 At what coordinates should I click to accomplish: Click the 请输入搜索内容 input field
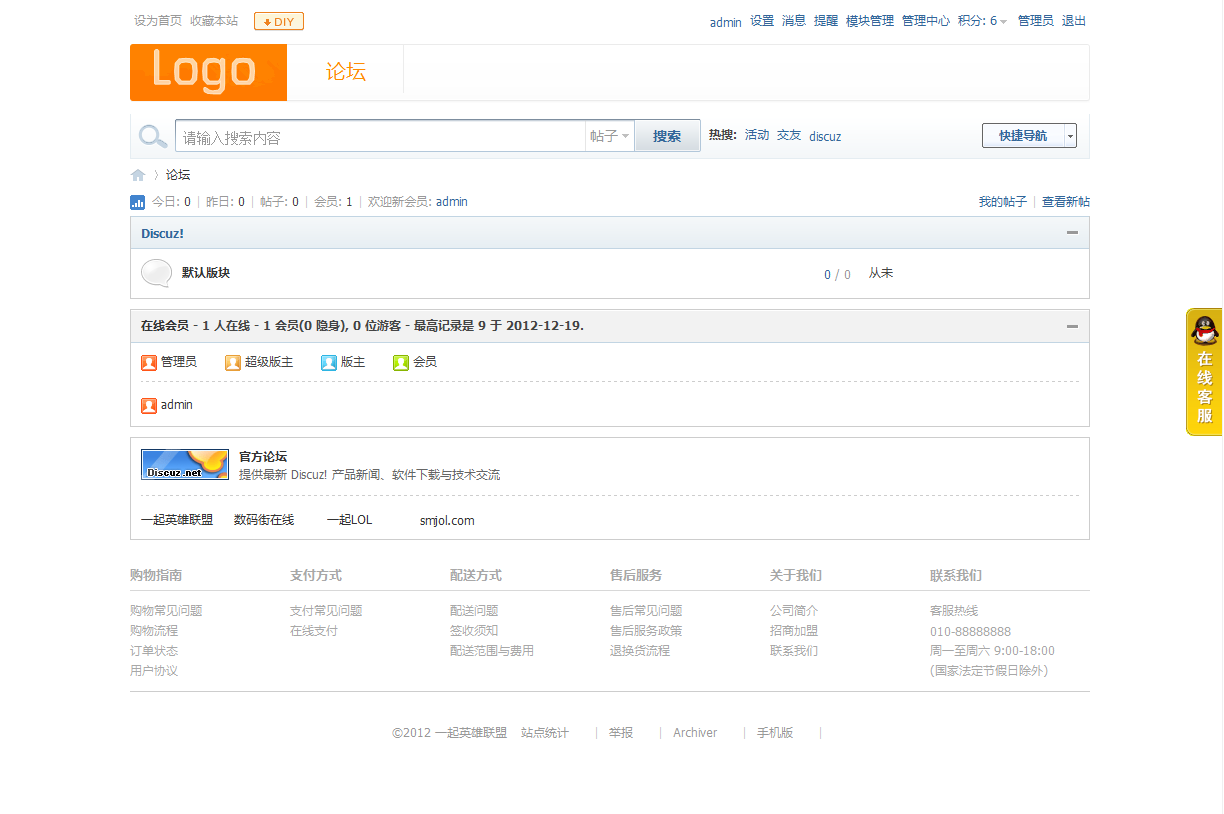(x=380, y=135)
